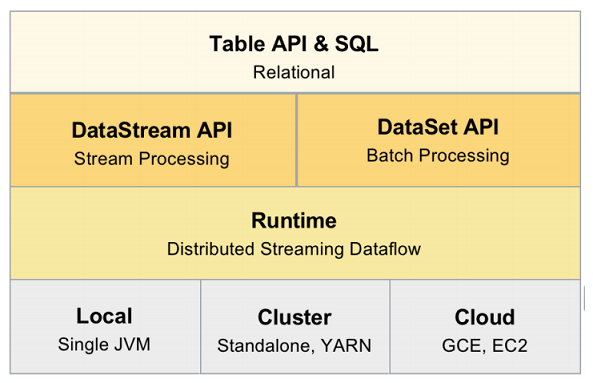
Task: Click the word SQL in top layer
Action: click(357, 44)
